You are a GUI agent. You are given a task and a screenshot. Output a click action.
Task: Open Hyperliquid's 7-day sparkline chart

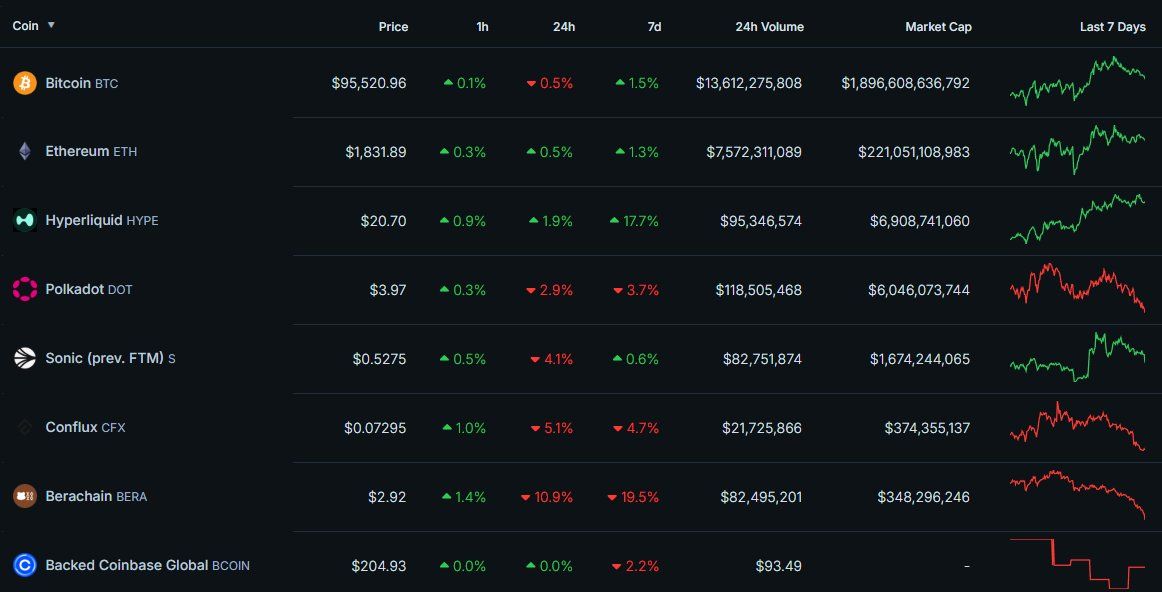pyautogui.click(x=1078, y=219)
